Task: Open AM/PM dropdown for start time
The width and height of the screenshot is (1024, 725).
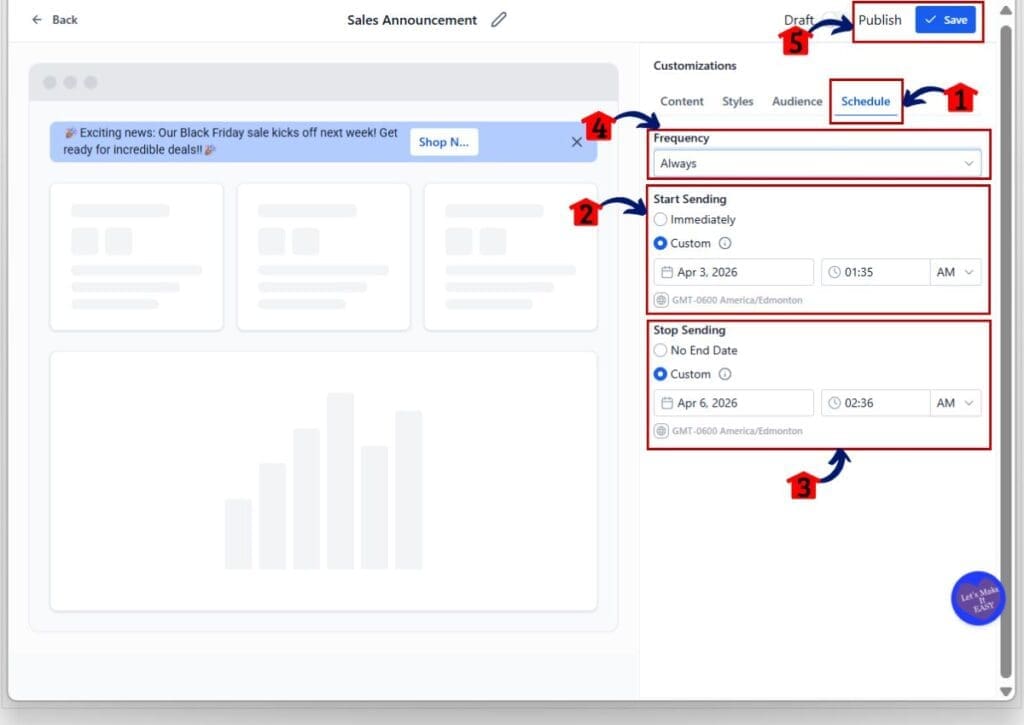Action: click(955, 272)
